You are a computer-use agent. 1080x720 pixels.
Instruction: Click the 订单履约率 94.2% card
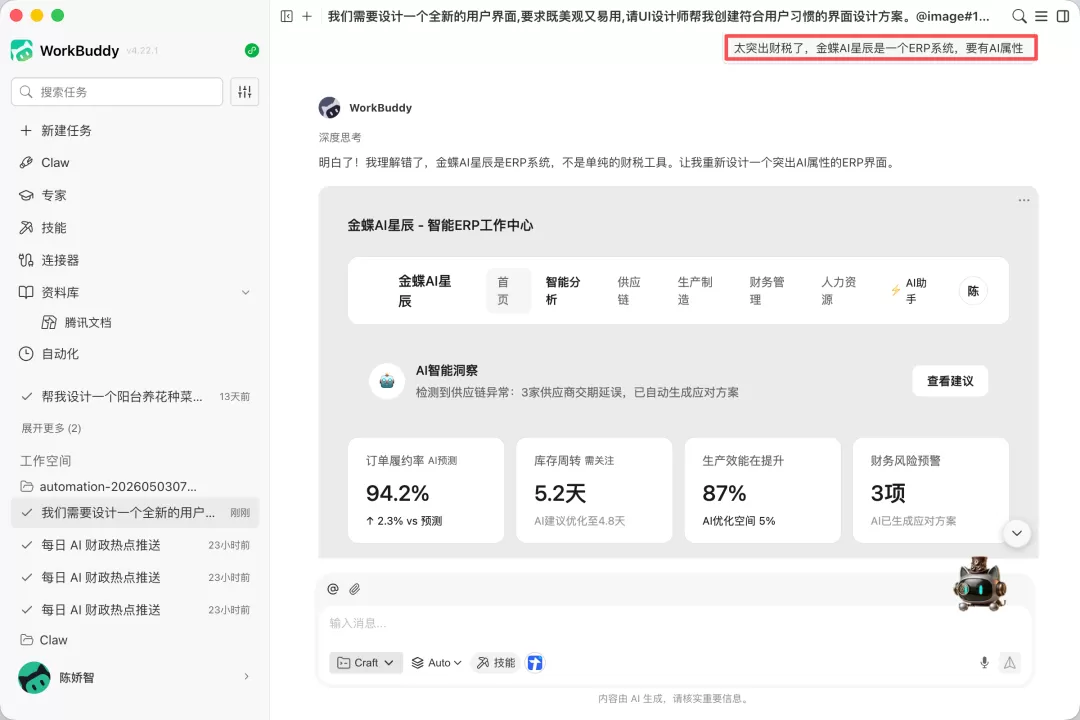click(426, 490)
